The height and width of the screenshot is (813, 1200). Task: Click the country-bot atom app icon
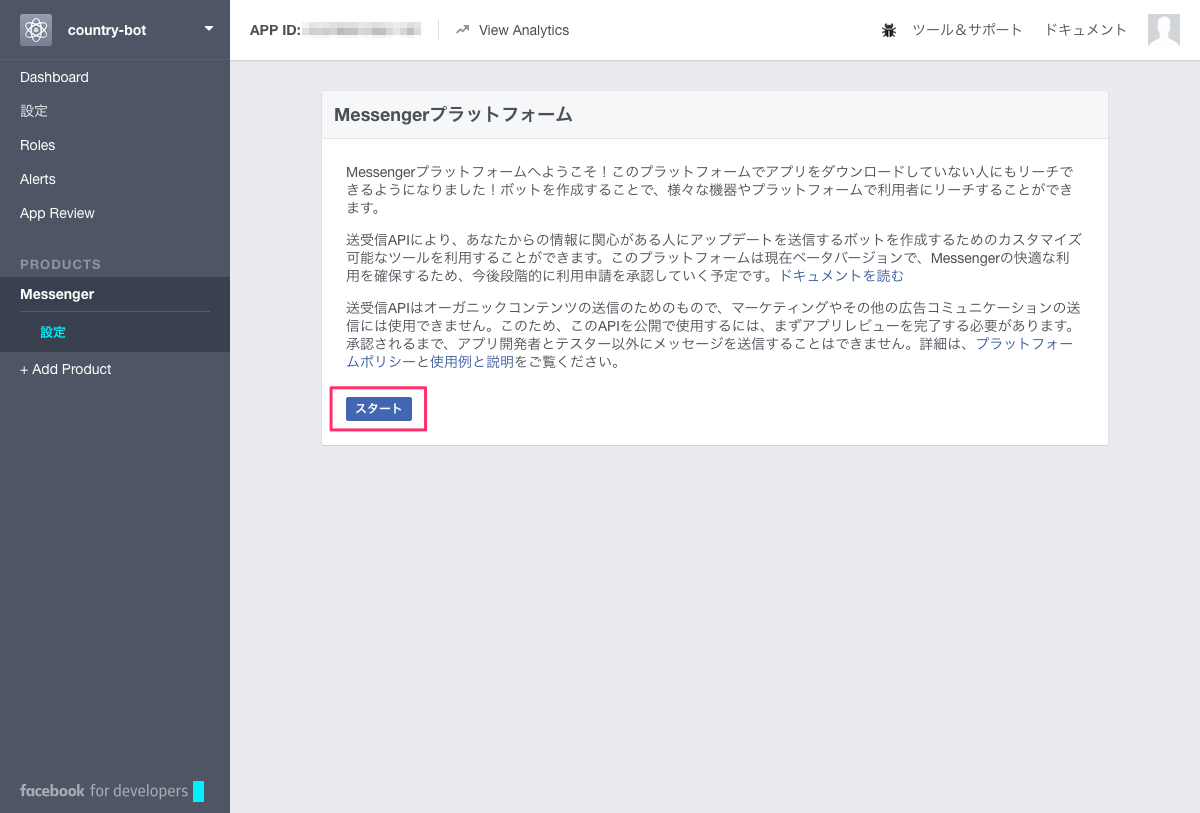click(x=36, y=30)
